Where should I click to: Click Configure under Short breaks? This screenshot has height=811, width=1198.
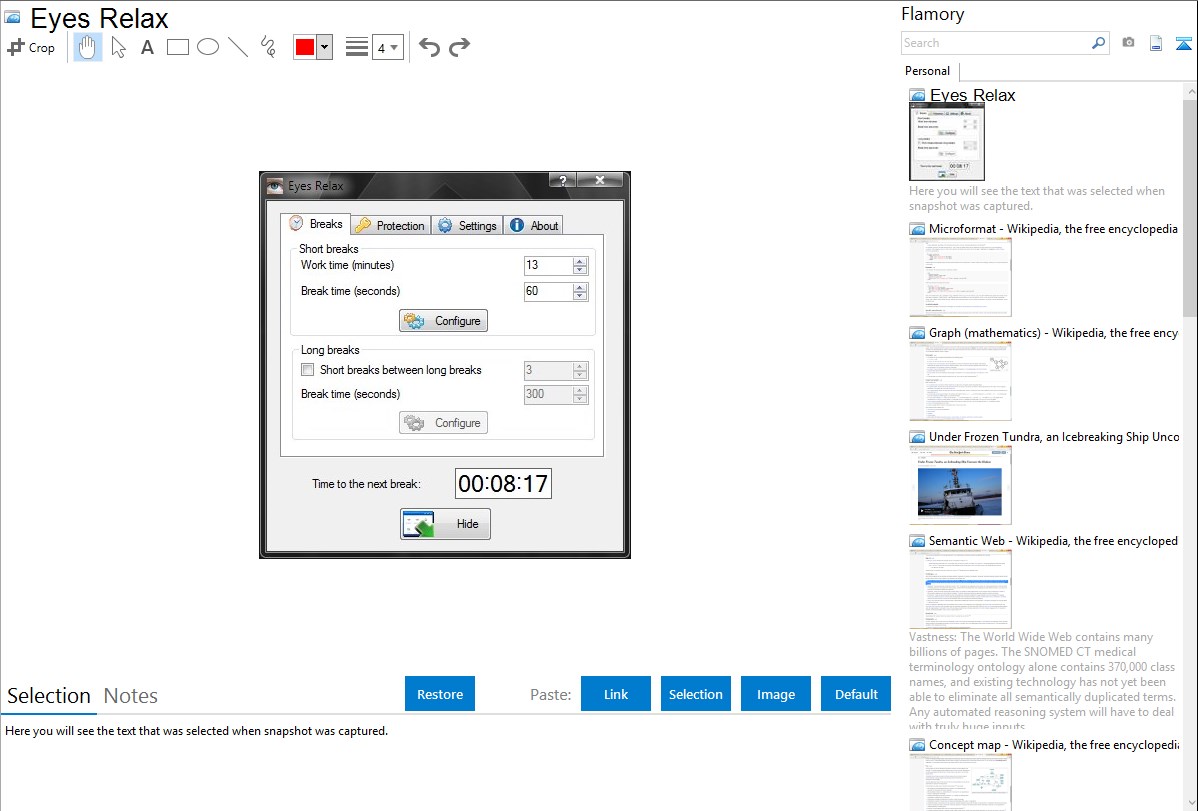443,321
